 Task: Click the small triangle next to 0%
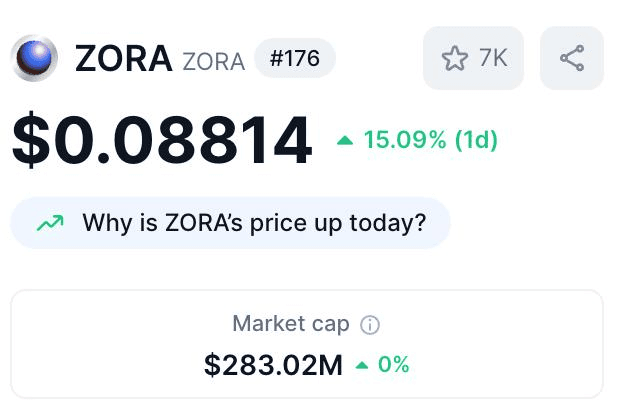[362, 365]
